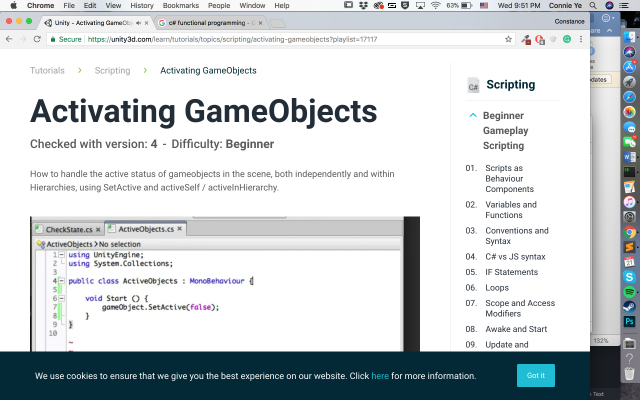Open Steam from the dock
This screenshot has width=640, height=400.
629,307
